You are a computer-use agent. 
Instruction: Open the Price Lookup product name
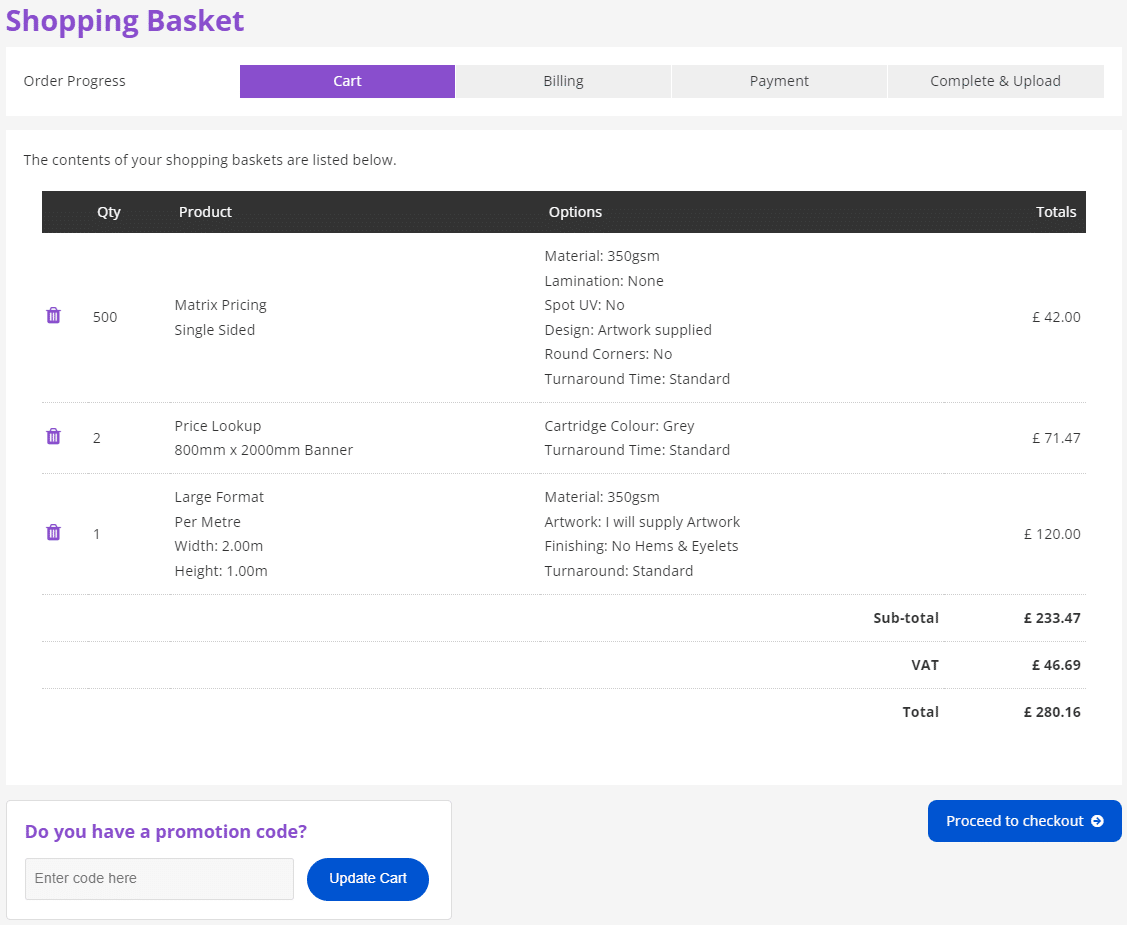pos(217,426)
